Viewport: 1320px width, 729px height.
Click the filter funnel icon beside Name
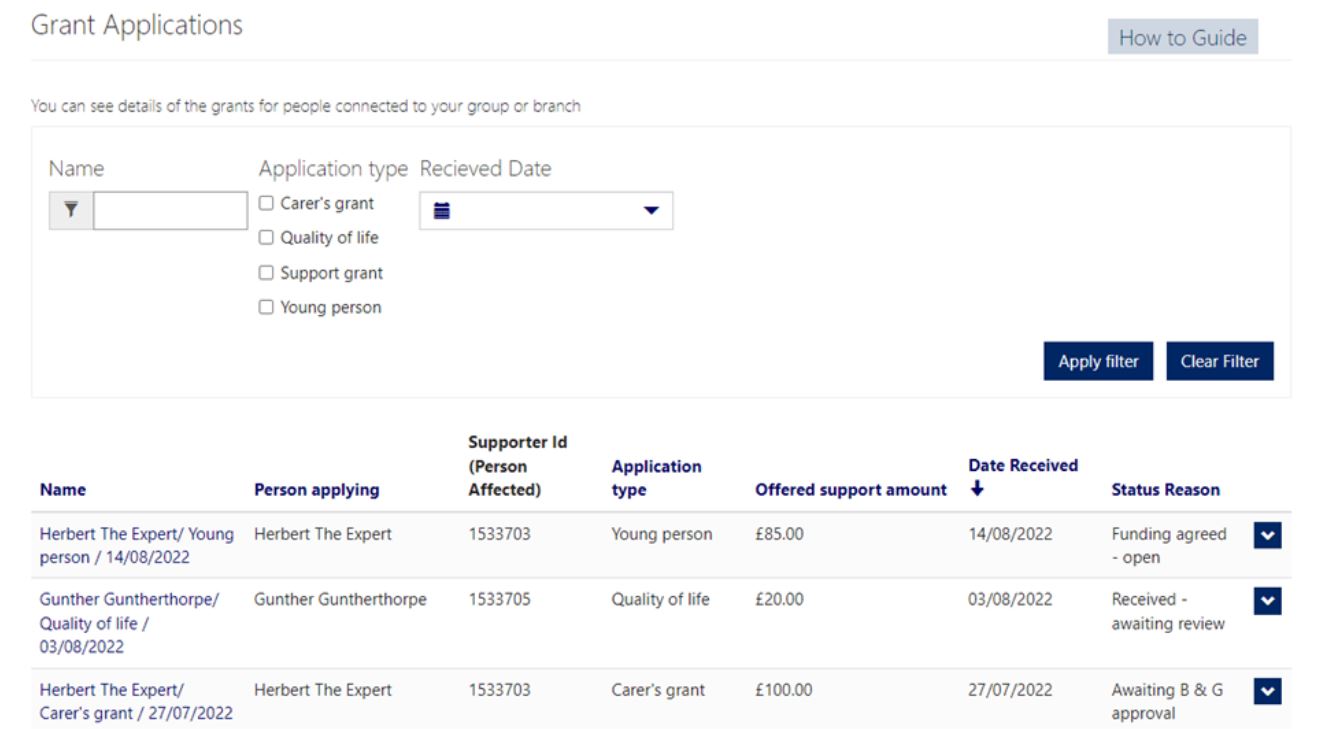pos(71,211)
